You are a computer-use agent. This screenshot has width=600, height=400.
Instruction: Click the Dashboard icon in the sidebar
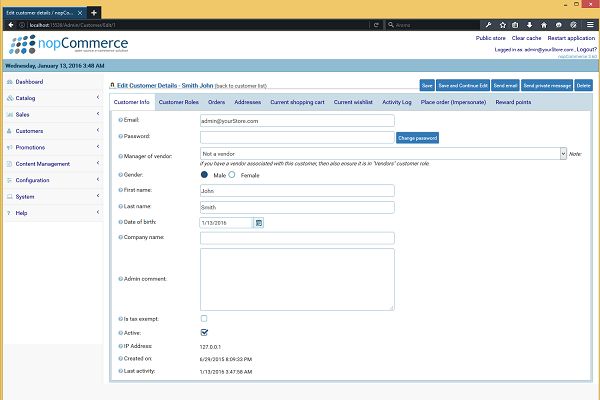[9, 82]
